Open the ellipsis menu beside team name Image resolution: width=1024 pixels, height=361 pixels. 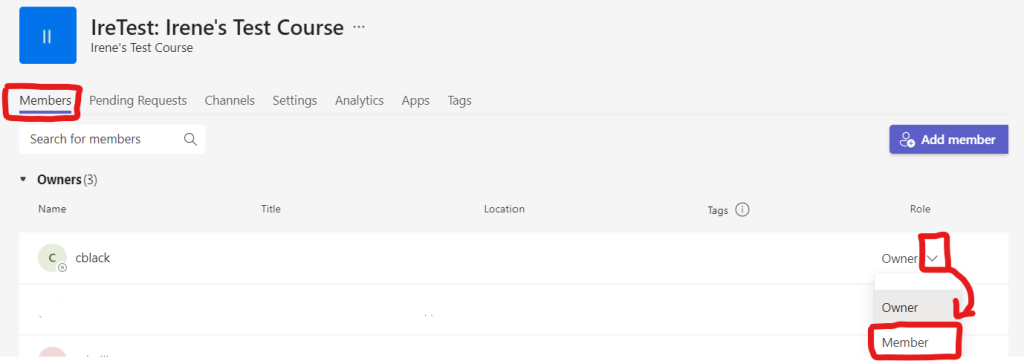coord(359,27)
